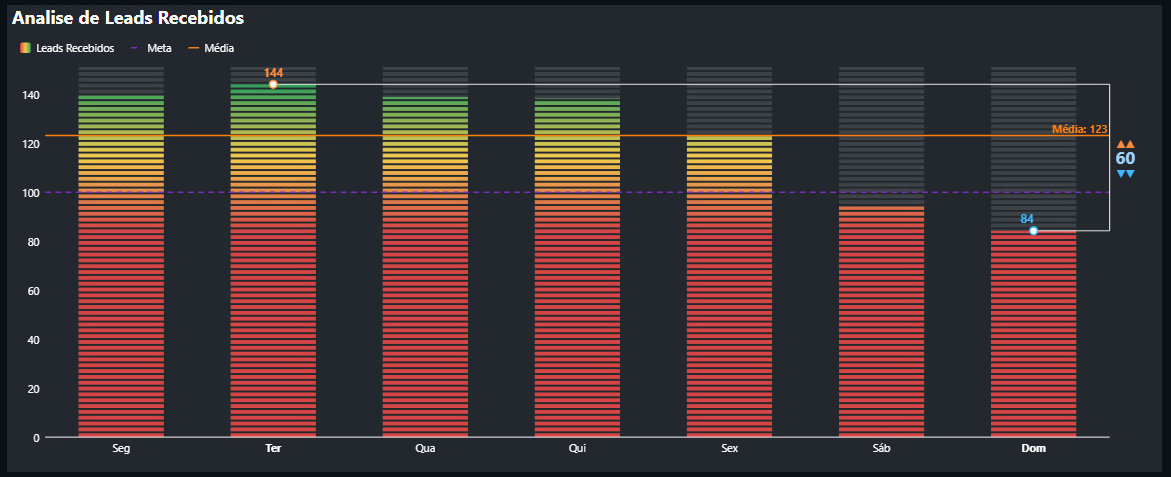Click the Sáb bar

(x=881, y=322)
